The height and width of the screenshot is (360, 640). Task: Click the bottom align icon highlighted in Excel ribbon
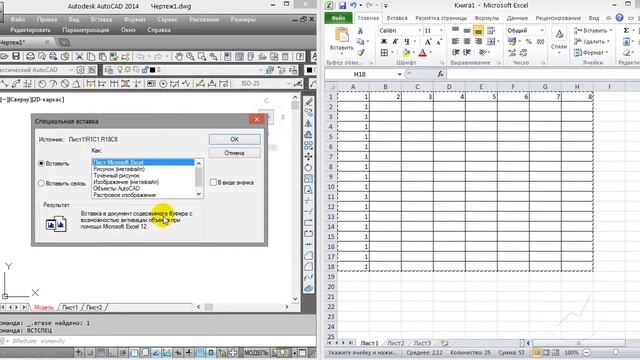pyautogui.click(x=478, y=31)
